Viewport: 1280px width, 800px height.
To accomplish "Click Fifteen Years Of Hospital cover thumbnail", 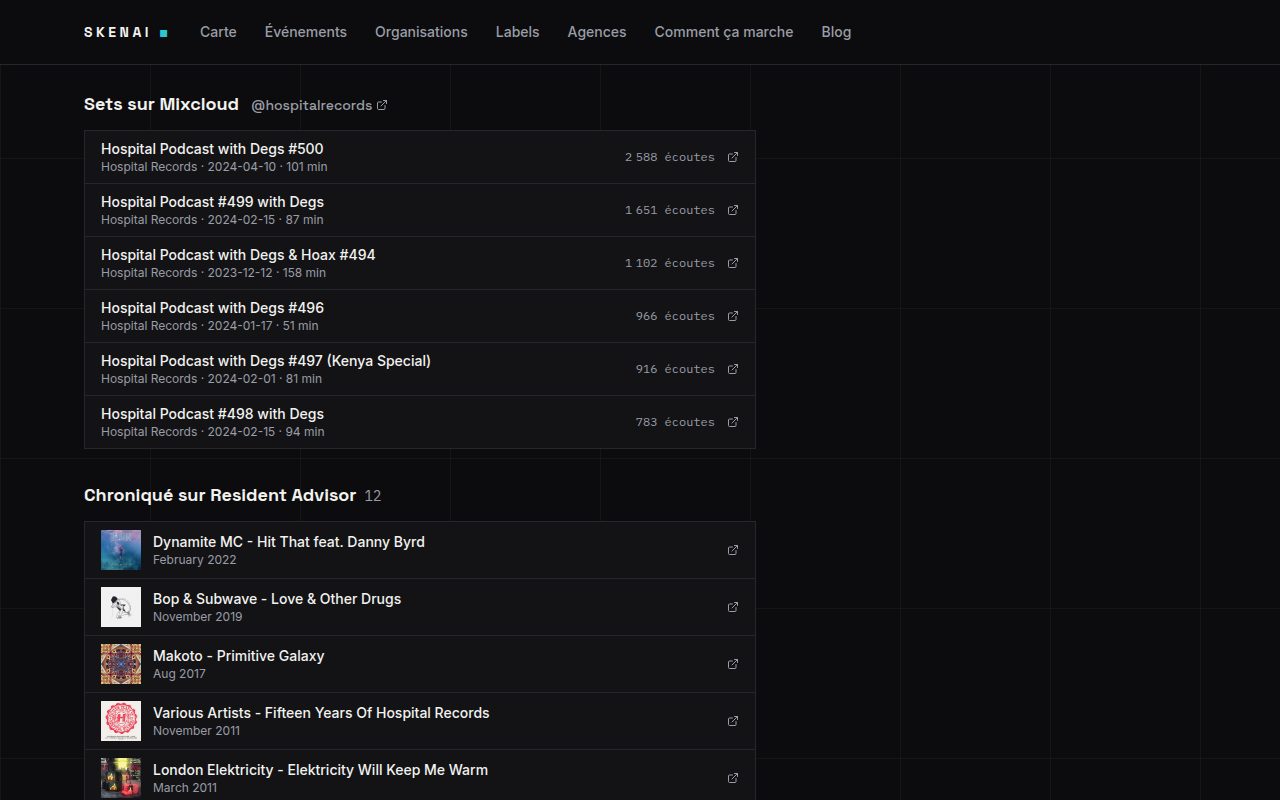I will tap(121, 721).
